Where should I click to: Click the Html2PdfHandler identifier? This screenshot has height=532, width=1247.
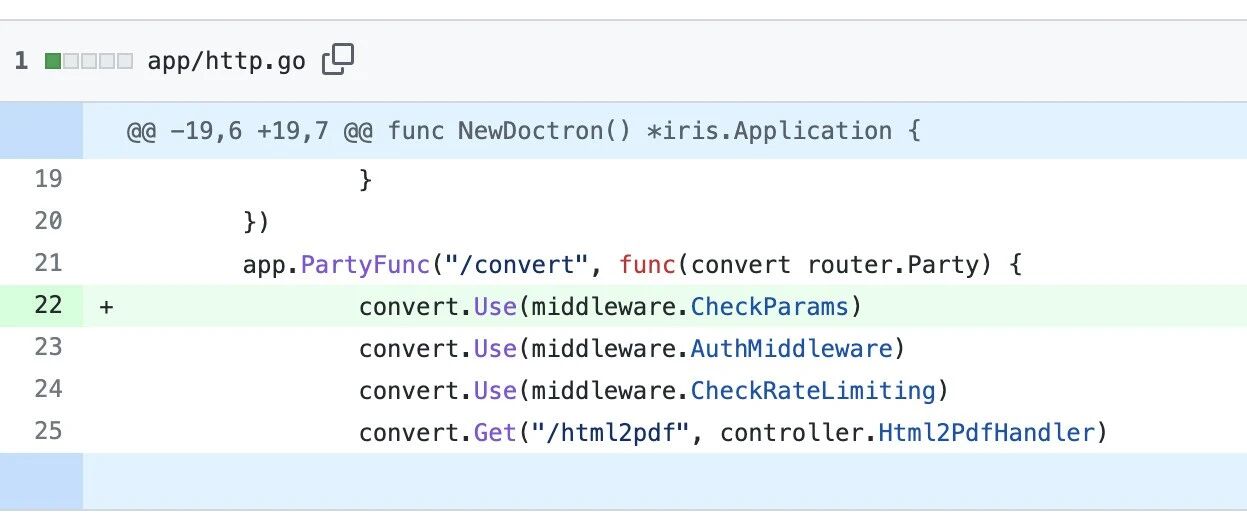pyautogui.click(x=987, y=433)
